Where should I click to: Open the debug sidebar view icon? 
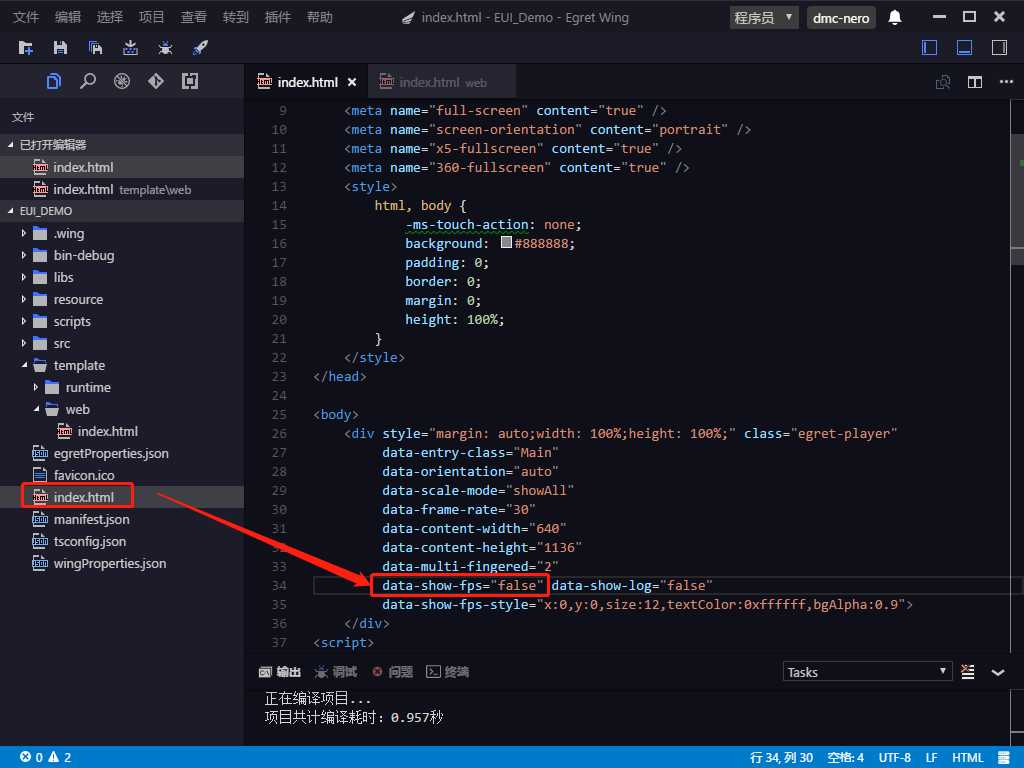[121, 81]
